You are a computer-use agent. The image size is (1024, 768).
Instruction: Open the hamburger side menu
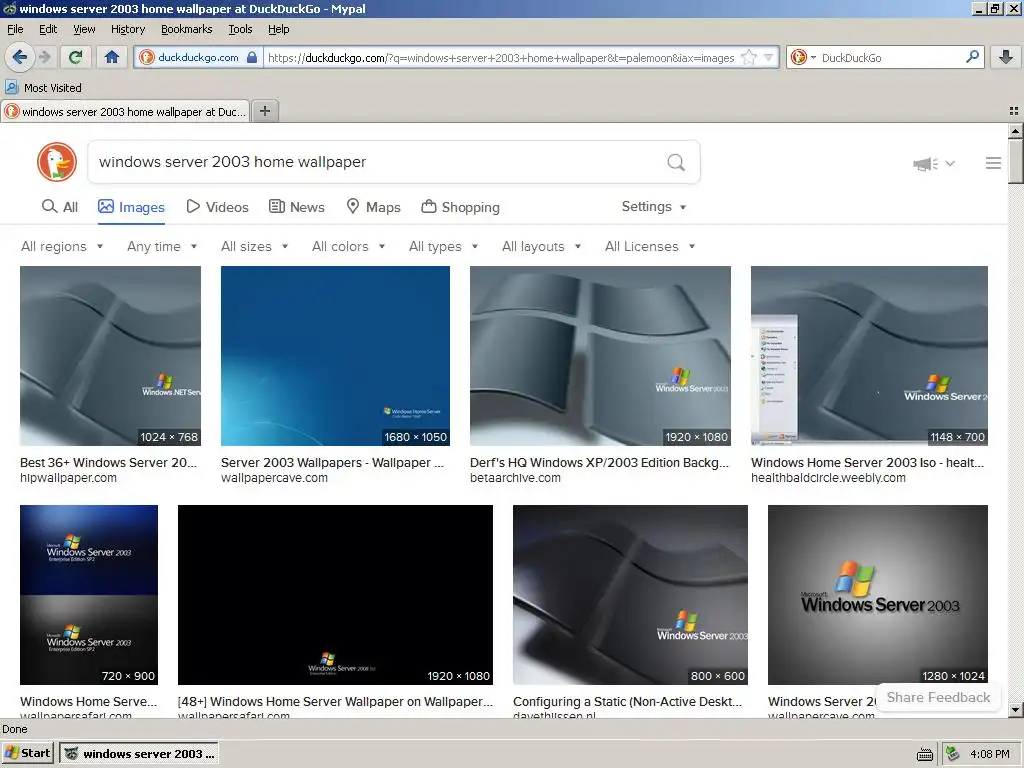click(x=993, y=163)
